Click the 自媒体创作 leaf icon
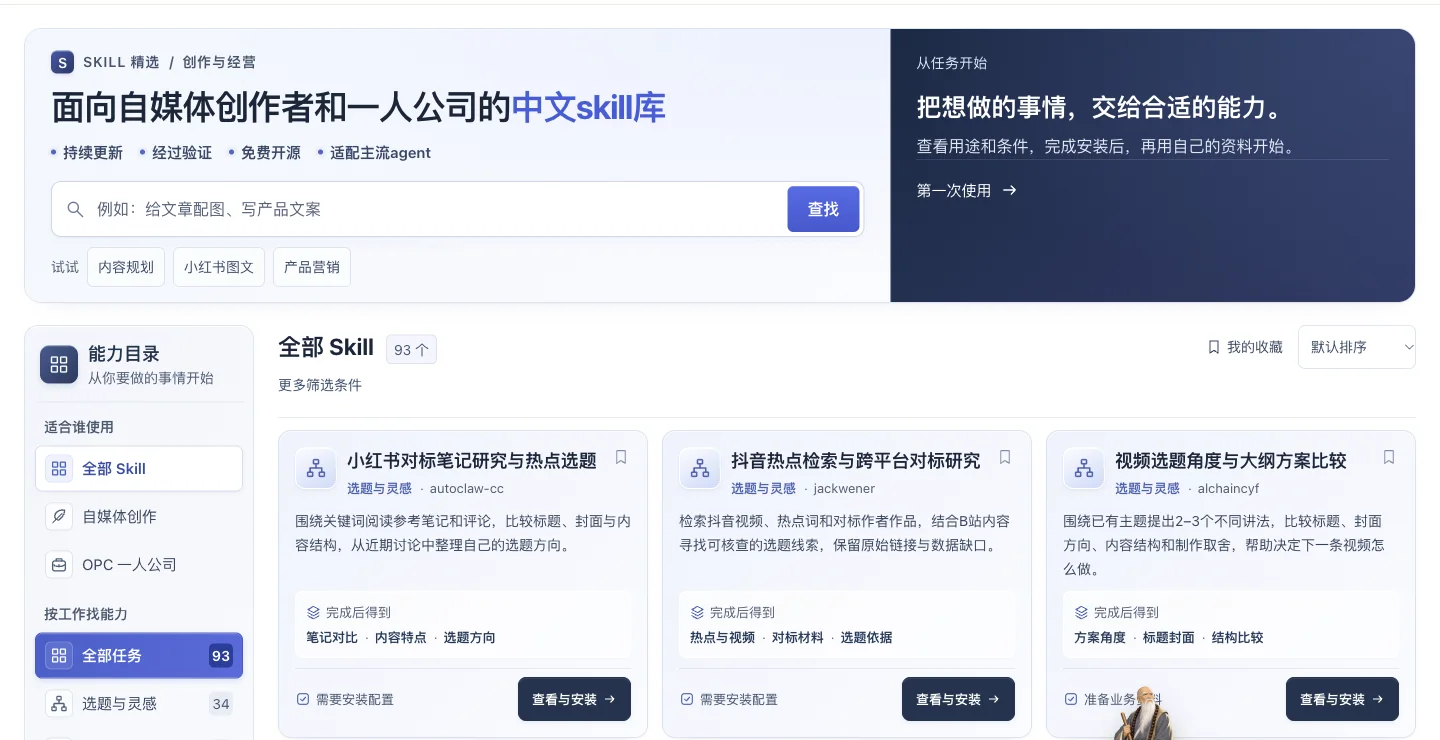The image size is (1440, 740). pos(59,516)
